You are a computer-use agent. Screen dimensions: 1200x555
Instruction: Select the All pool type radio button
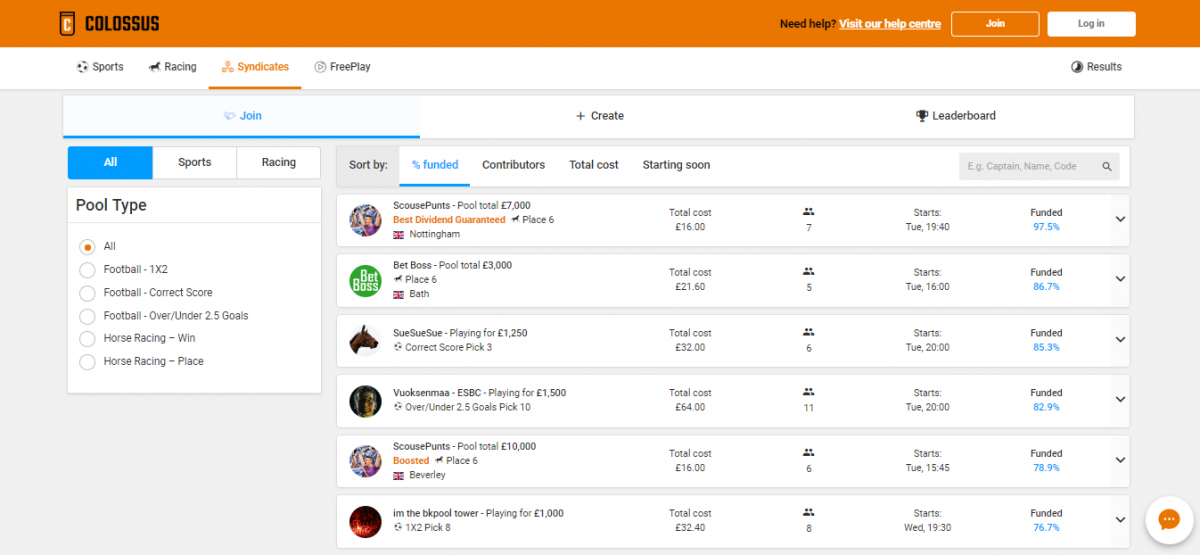pos(87,246)
